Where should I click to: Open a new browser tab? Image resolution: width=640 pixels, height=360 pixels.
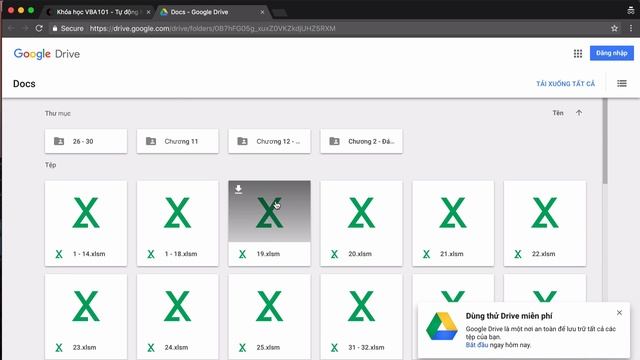click(280, 13)
